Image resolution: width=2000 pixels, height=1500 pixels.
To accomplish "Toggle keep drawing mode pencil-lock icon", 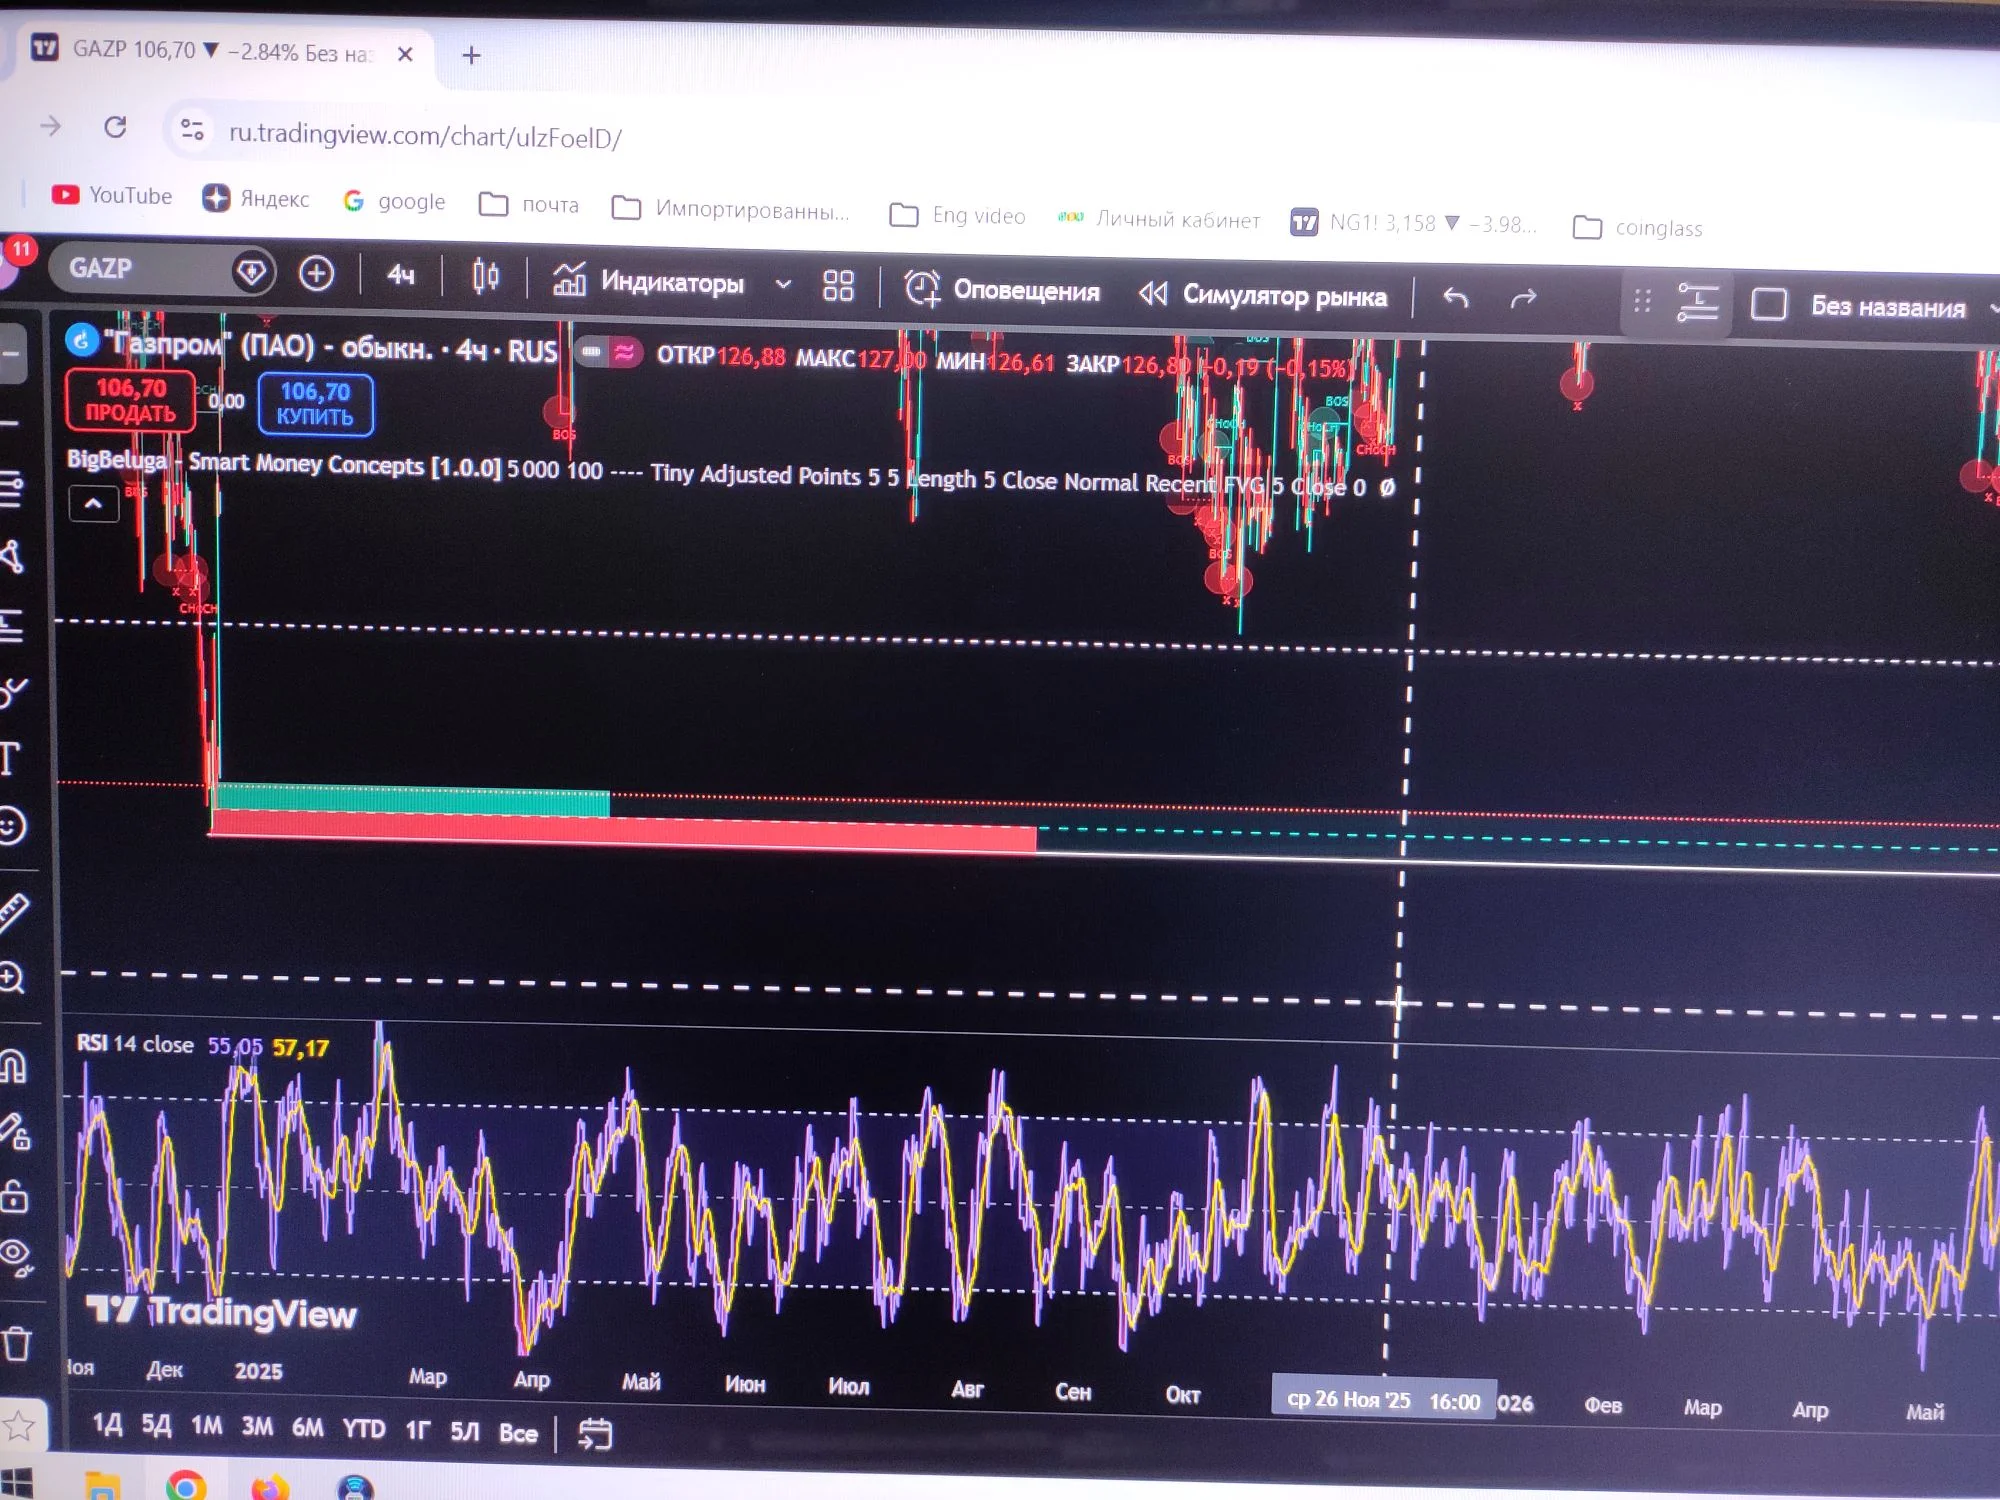I will pyautogui.click(x=14, y=1131).
